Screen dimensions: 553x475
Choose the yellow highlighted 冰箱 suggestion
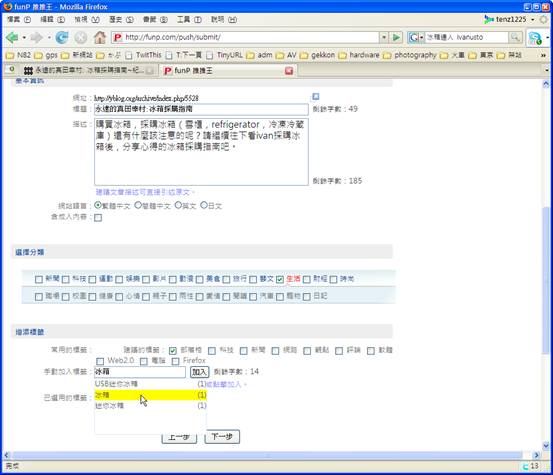151,395
